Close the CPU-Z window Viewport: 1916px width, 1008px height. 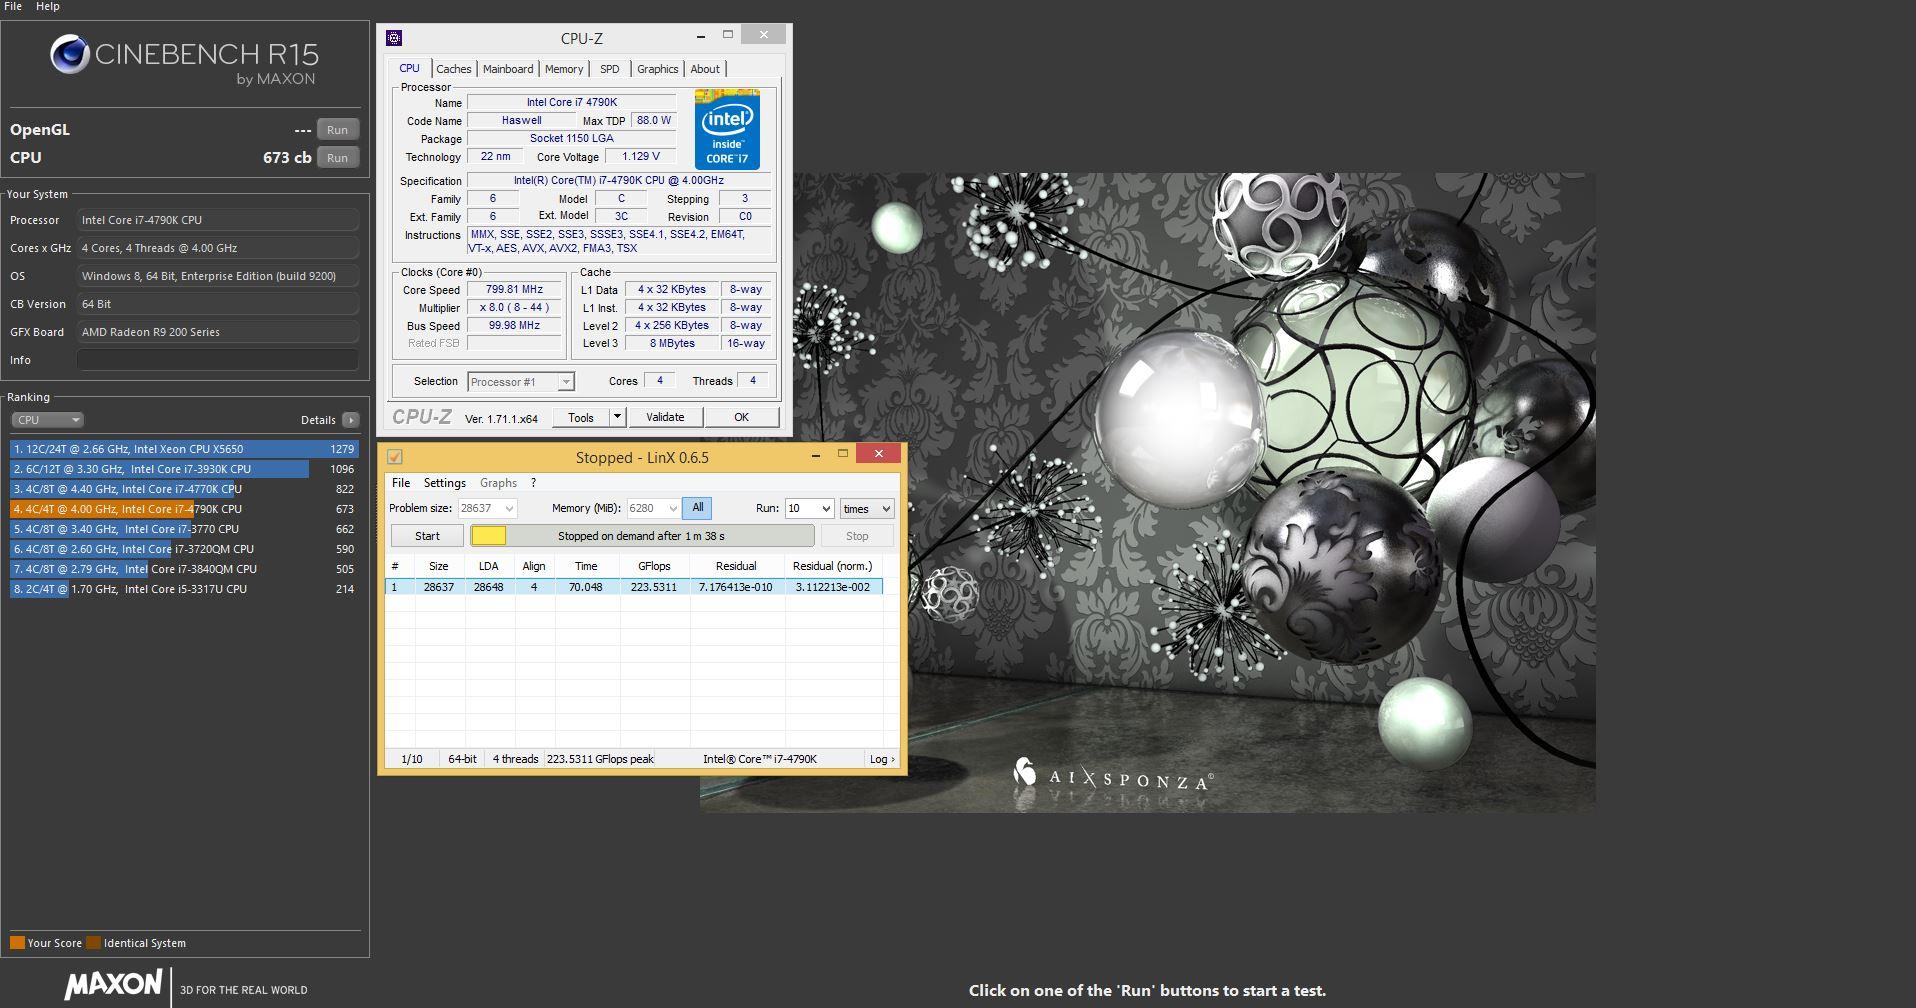tap(764, 35)
